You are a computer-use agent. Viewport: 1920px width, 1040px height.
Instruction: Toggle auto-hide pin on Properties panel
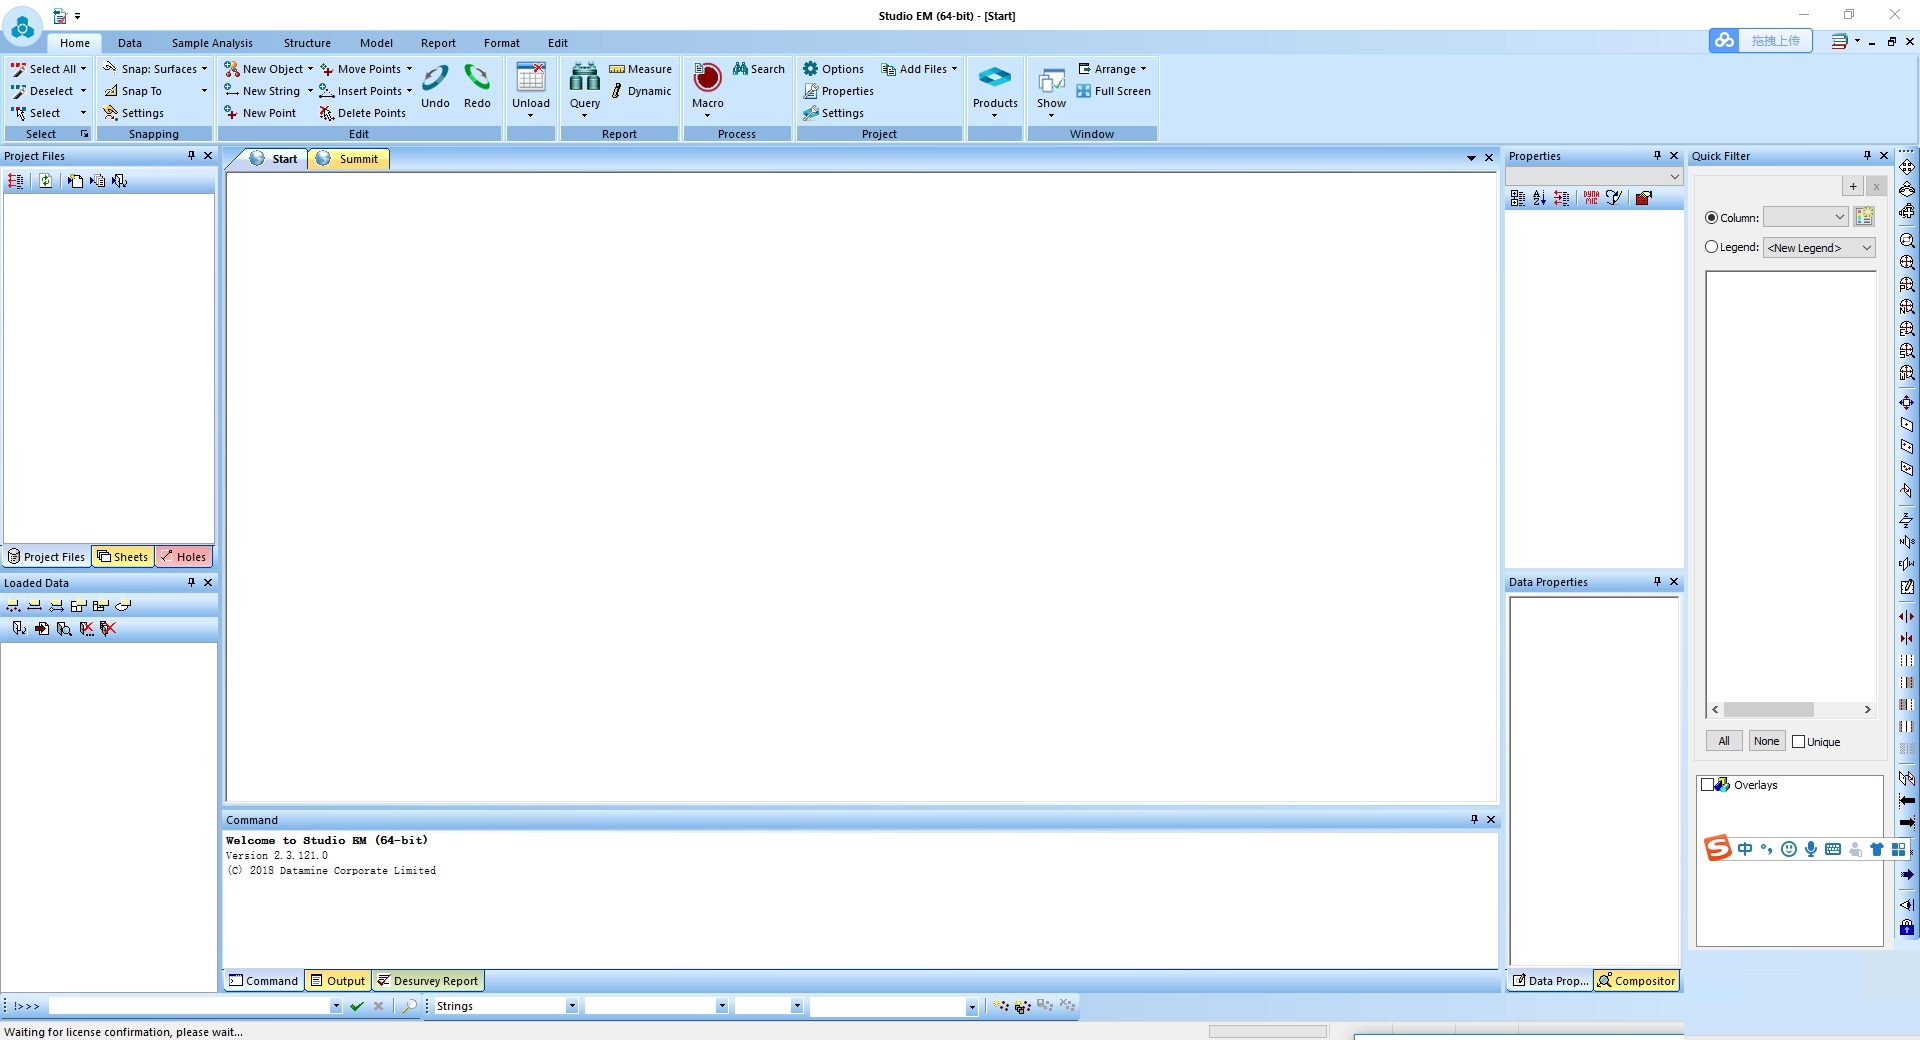[1657, 156]
